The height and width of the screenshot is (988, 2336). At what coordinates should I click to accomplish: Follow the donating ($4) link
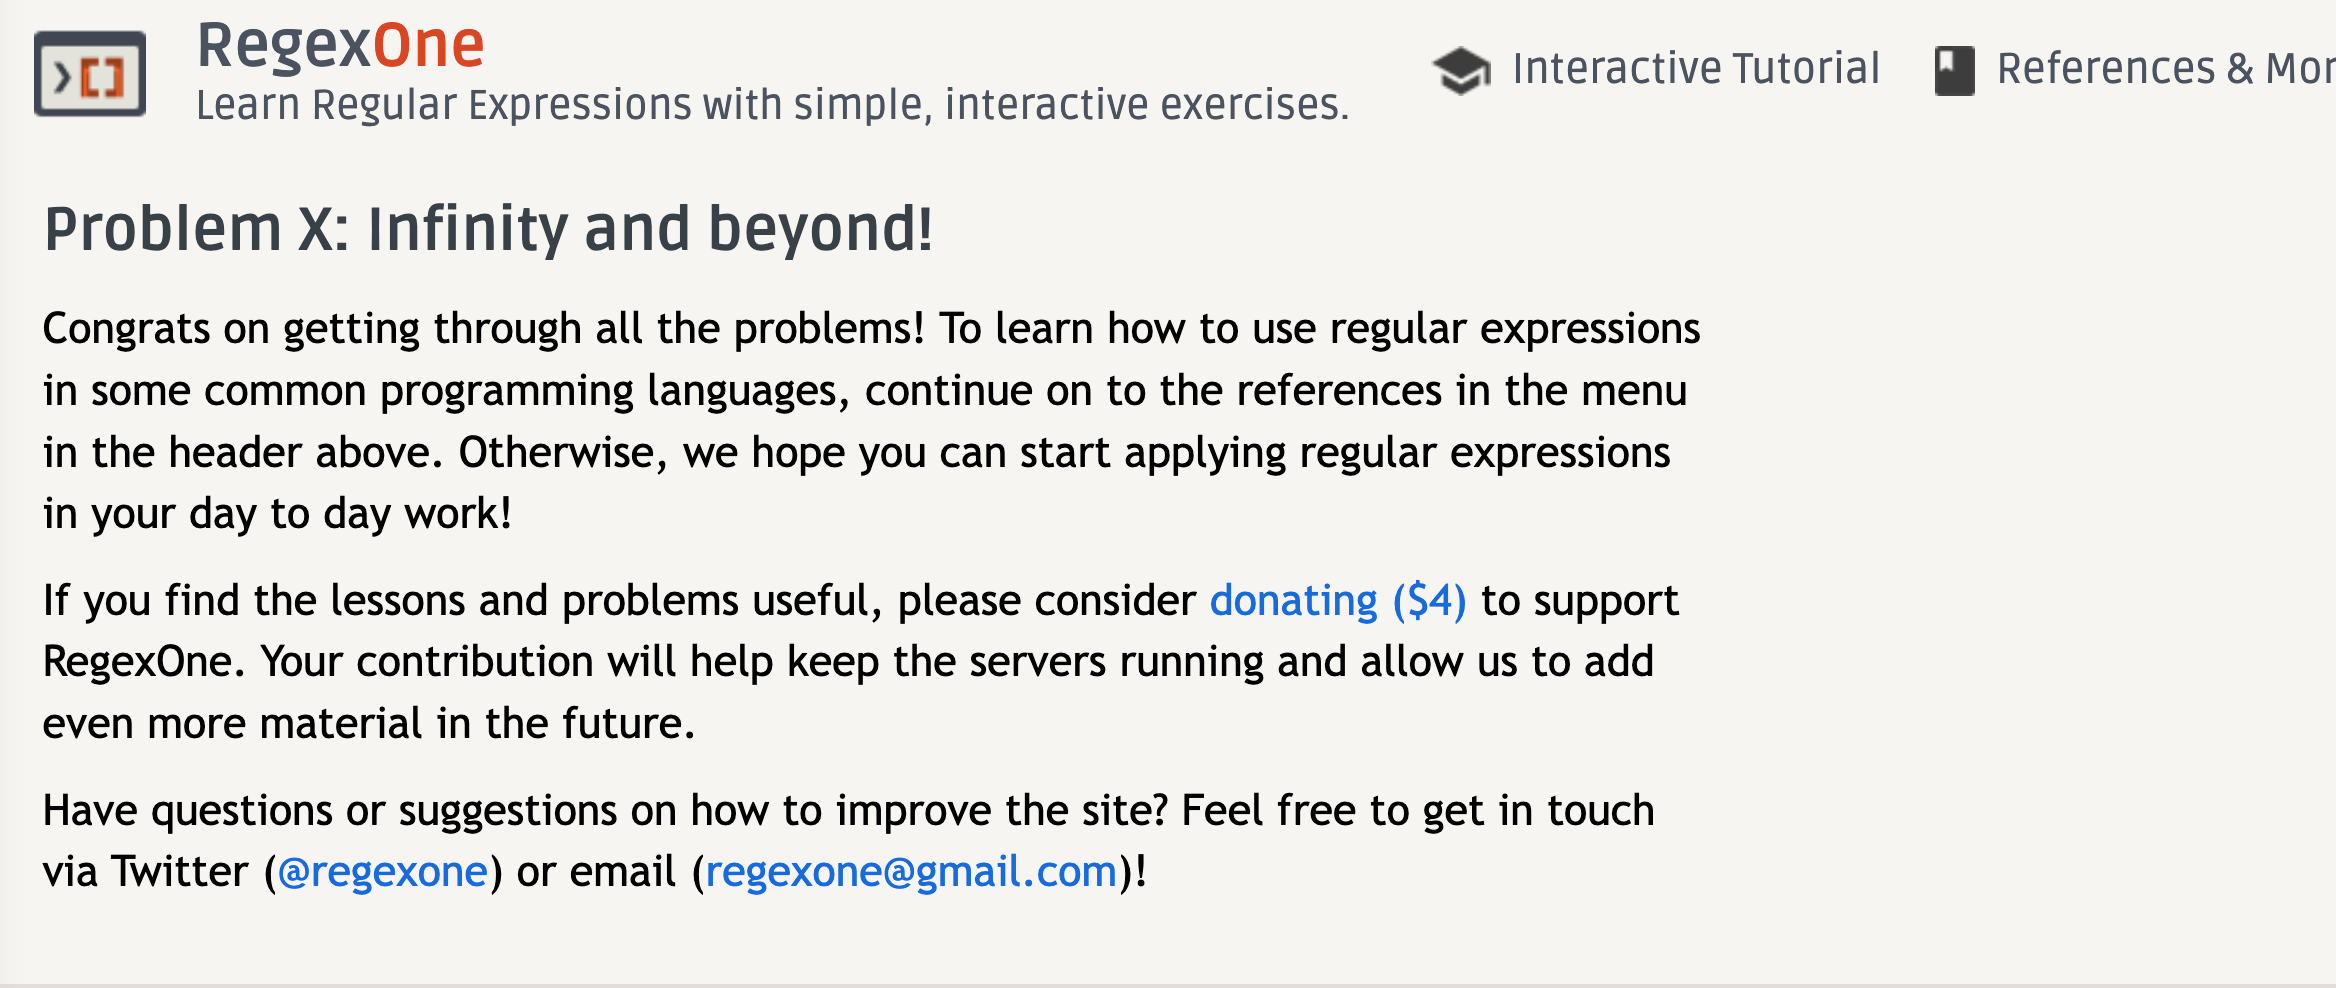pos(1337,601)
